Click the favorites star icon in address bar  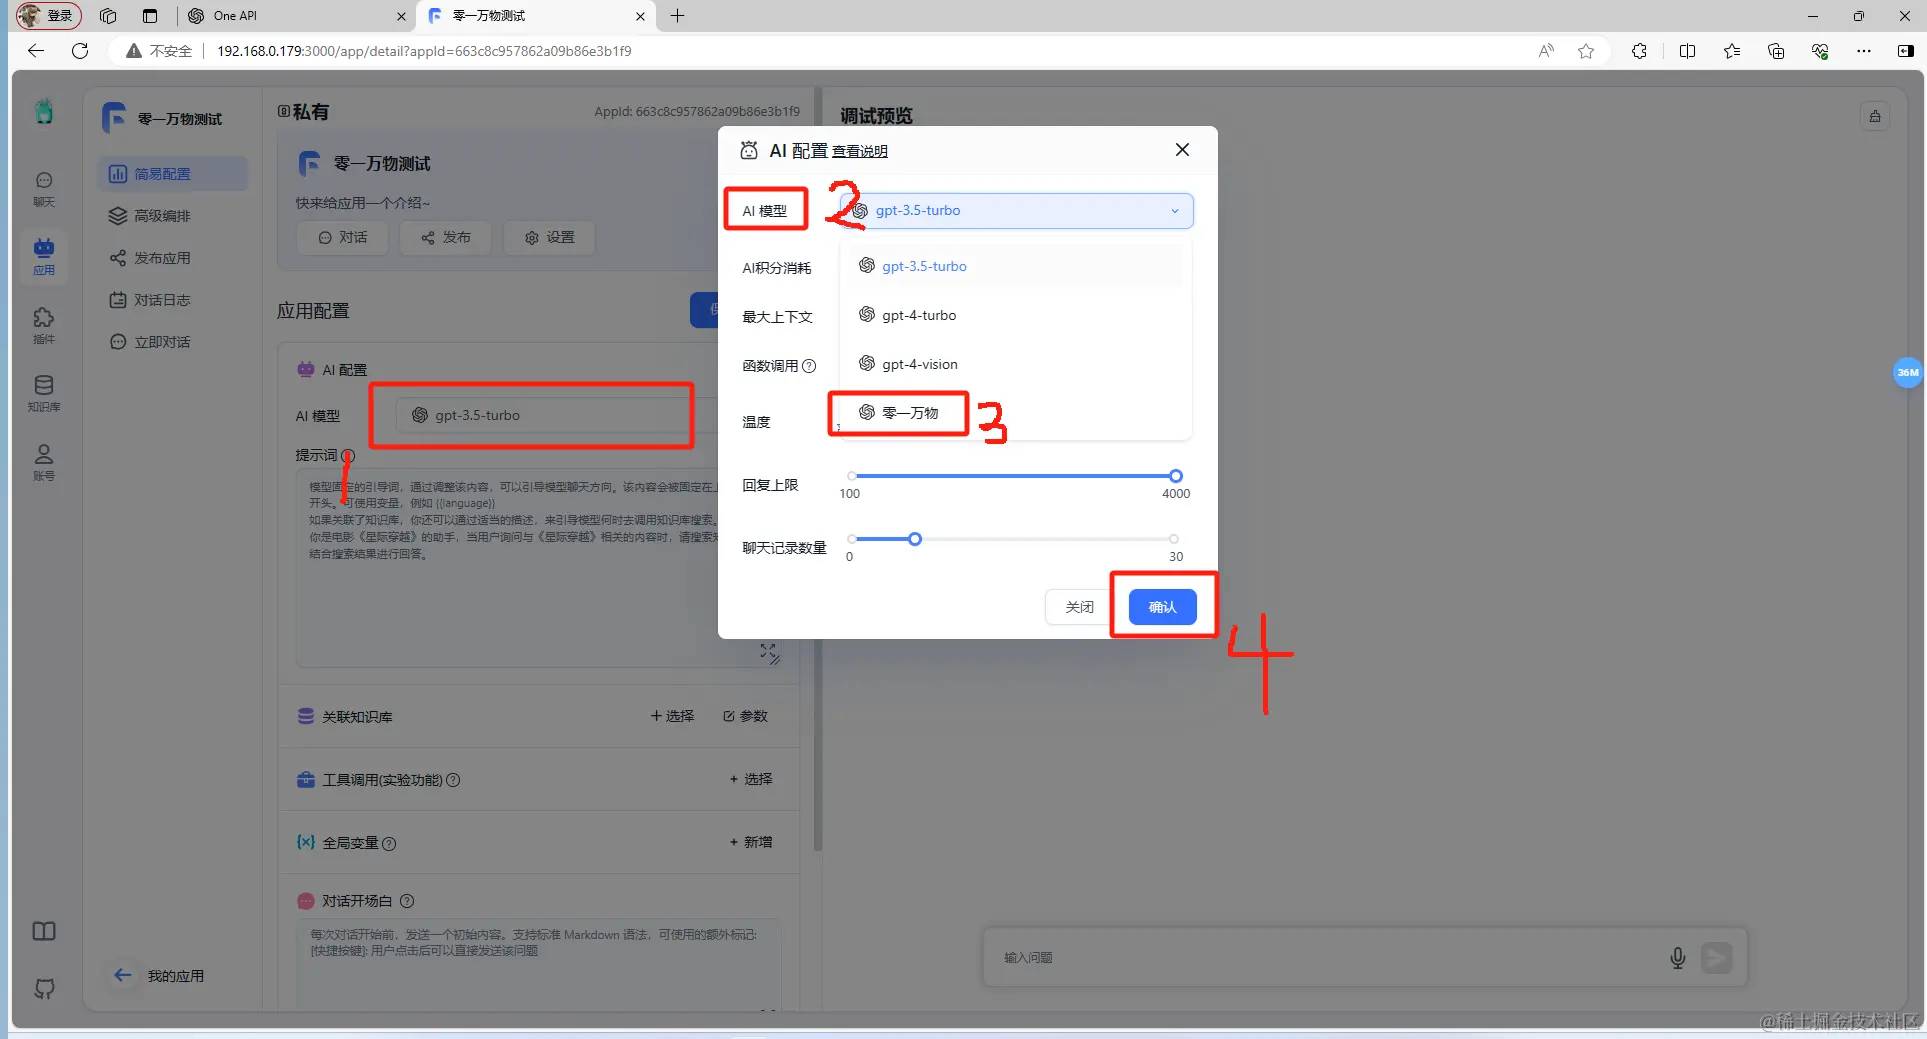[1586, 51]
